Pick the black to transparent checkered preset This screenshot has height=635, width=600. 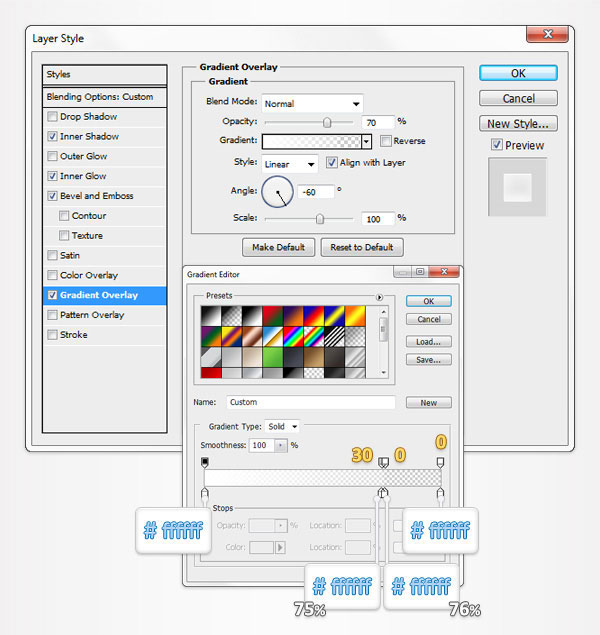coord(232,316)
